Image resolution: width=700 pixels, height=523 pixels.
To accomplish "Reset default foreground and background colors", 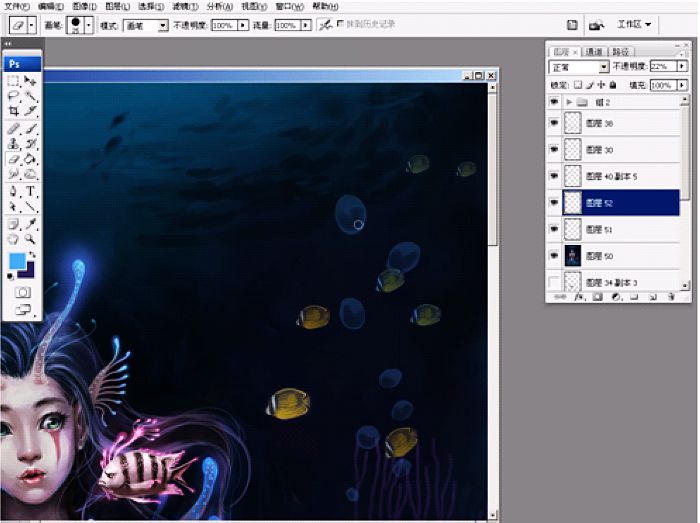I will pos(10,277).
